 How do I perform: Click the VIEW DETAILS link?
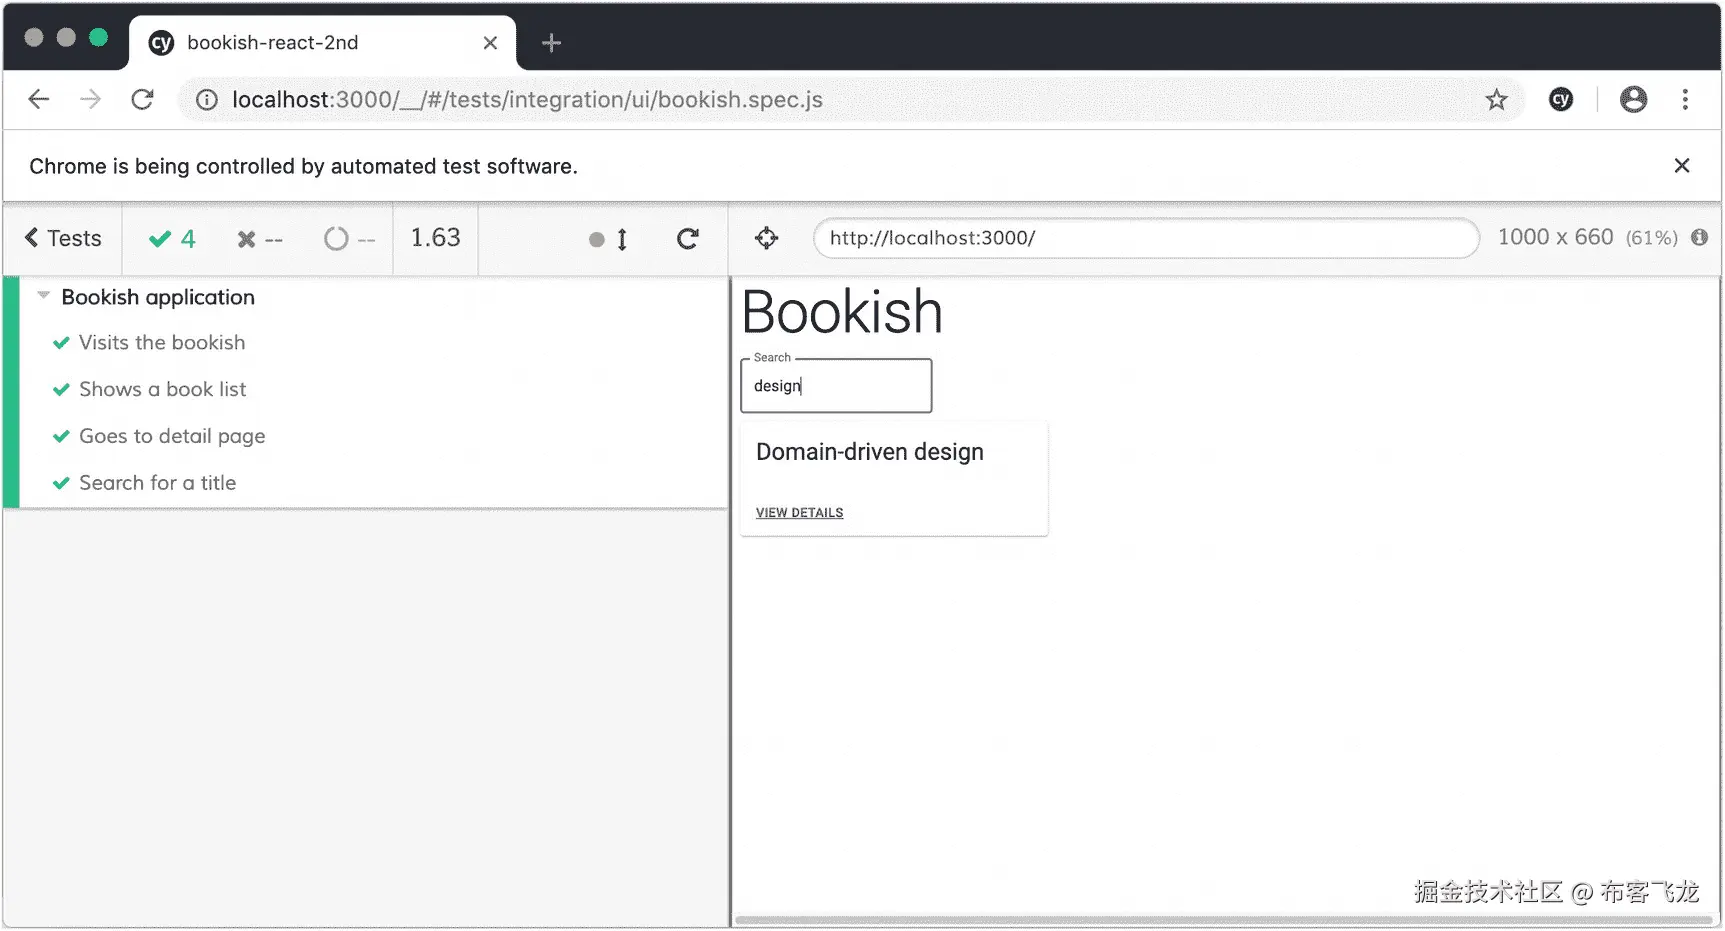799,513
